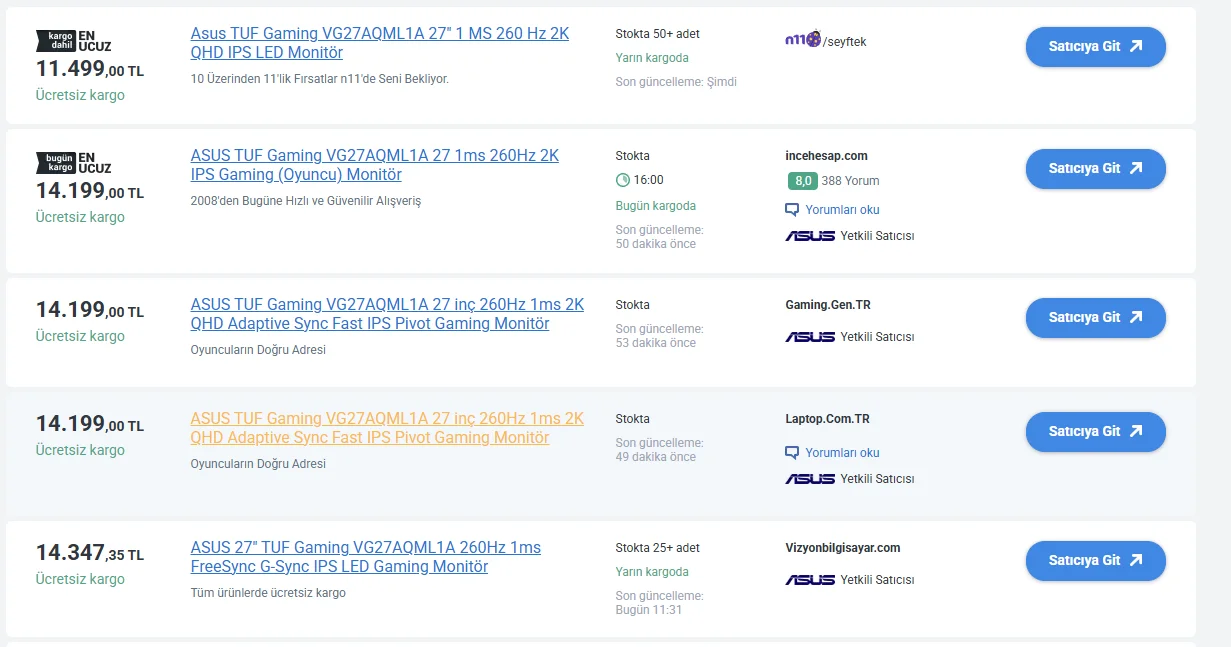Open the 'IPS Gaming (Oyuncu) Monitör' product link
This screenshot has width=1231, height=647.
click(x=375, y=165)
